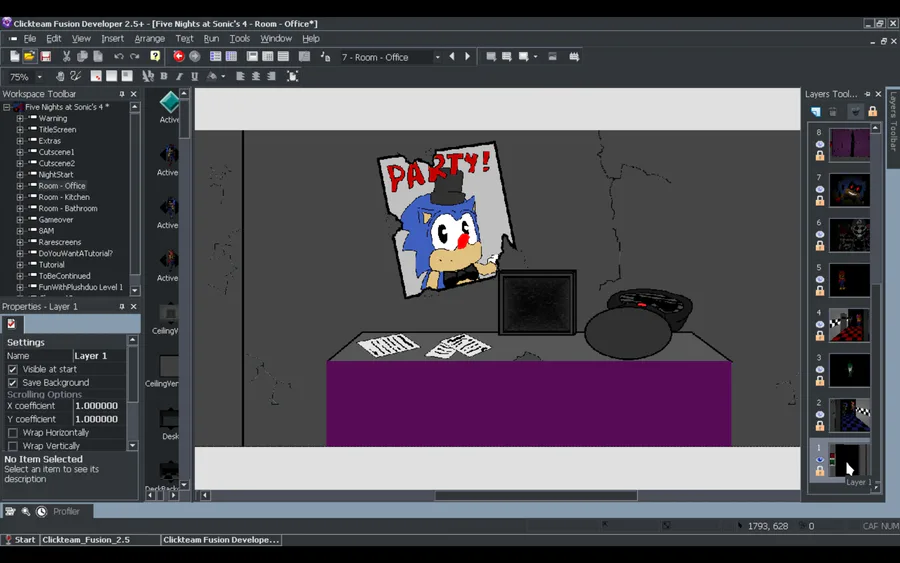
Task: Collapse Five Nights at Sonic's 4 root
Action: tap(6, 107)
